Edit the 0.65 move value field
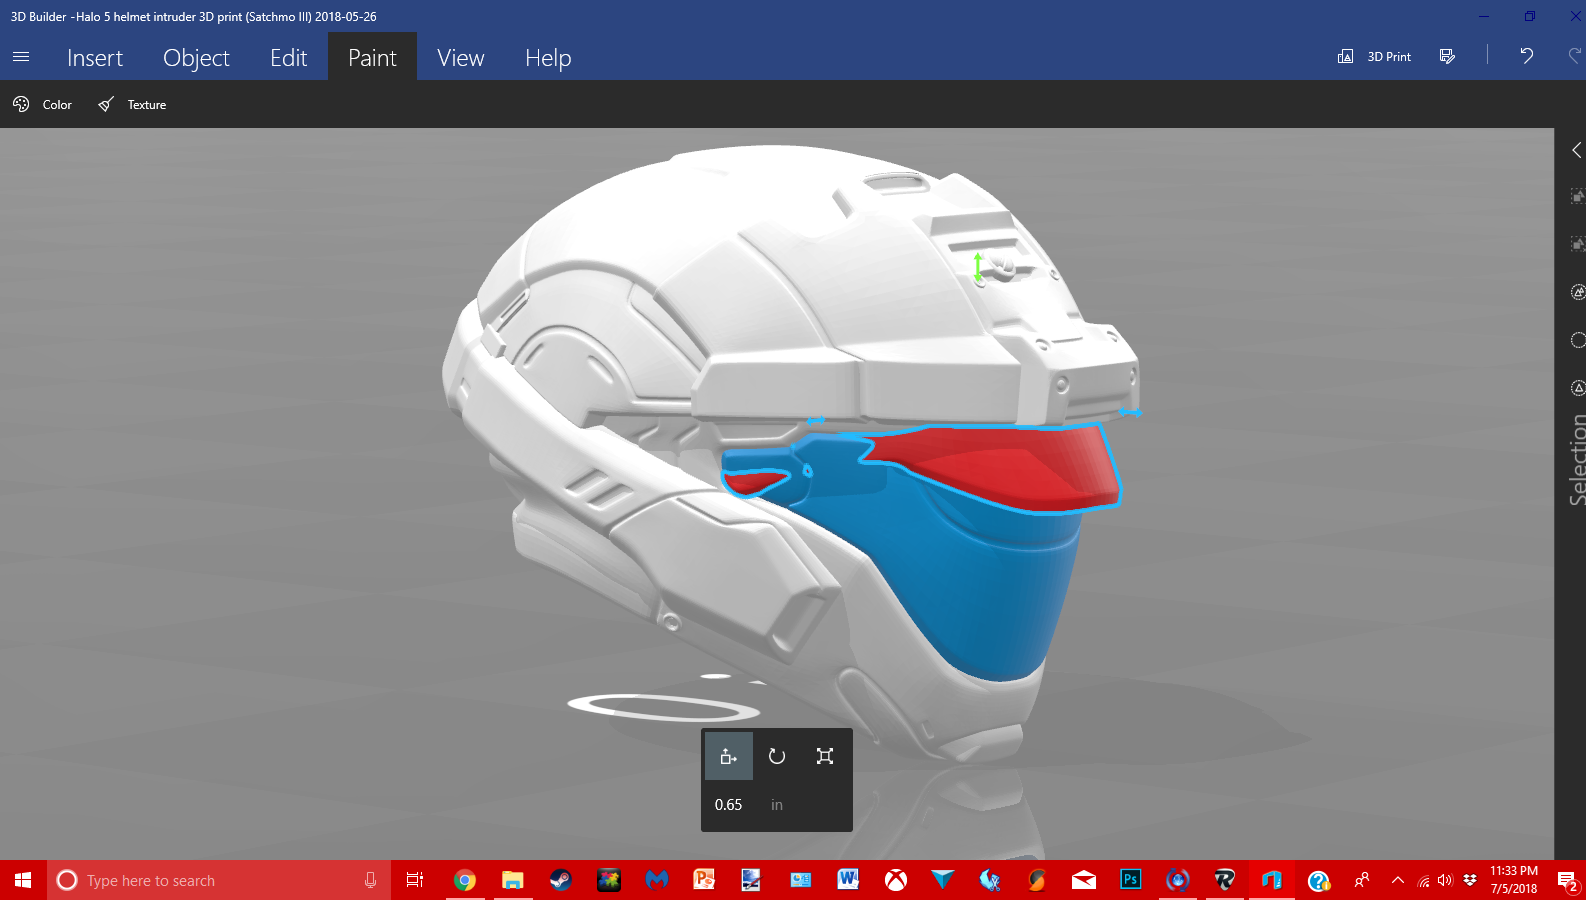 click(729, 805)
